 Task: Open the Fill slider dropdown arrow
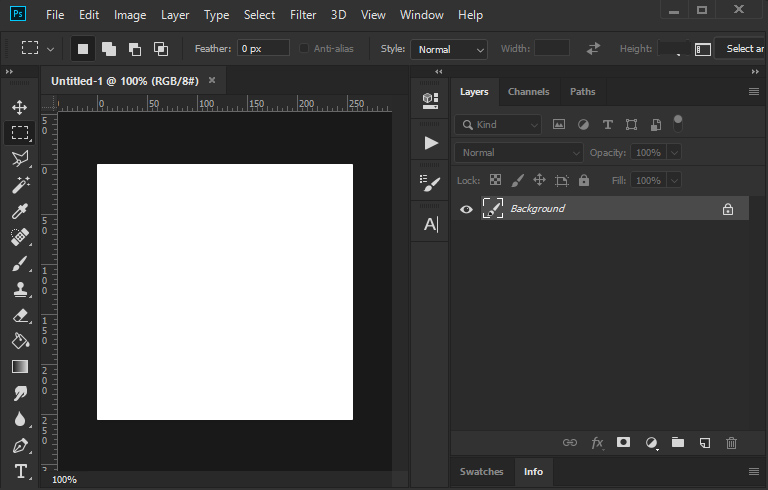click(674, 180)
